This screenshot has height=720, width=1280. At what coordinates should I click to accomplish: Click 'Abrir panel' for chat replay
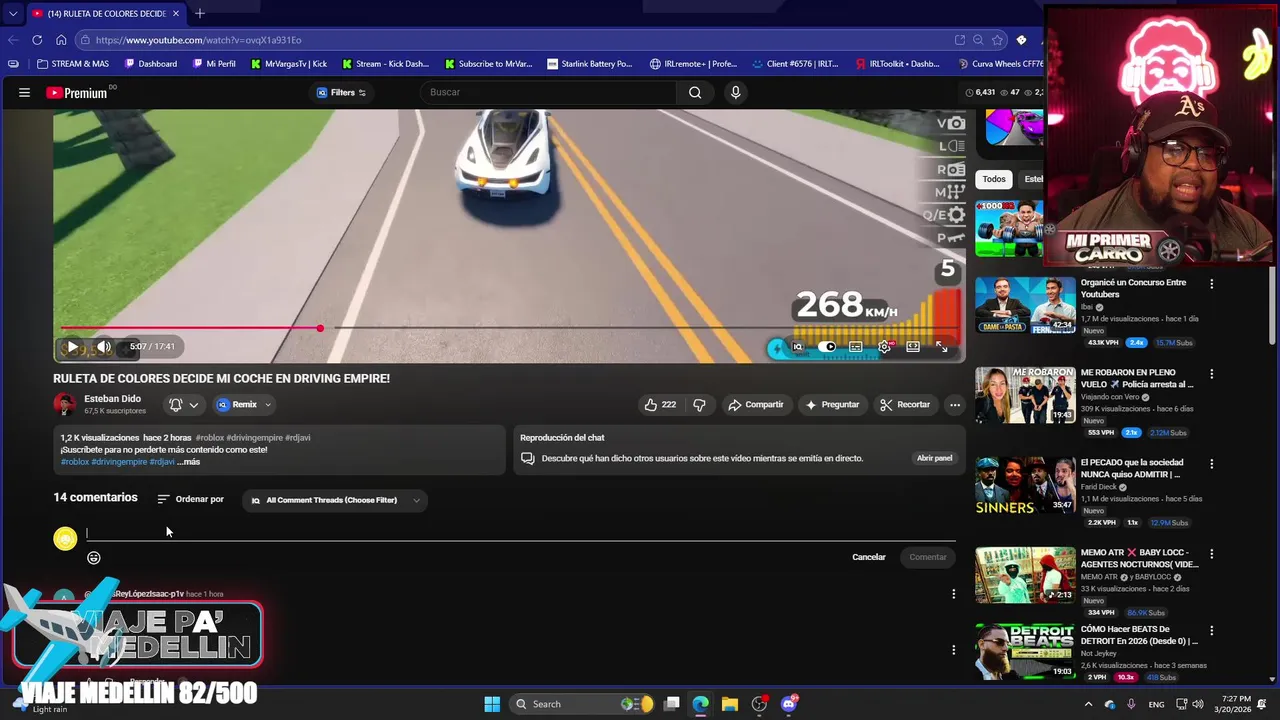point(935,458)
